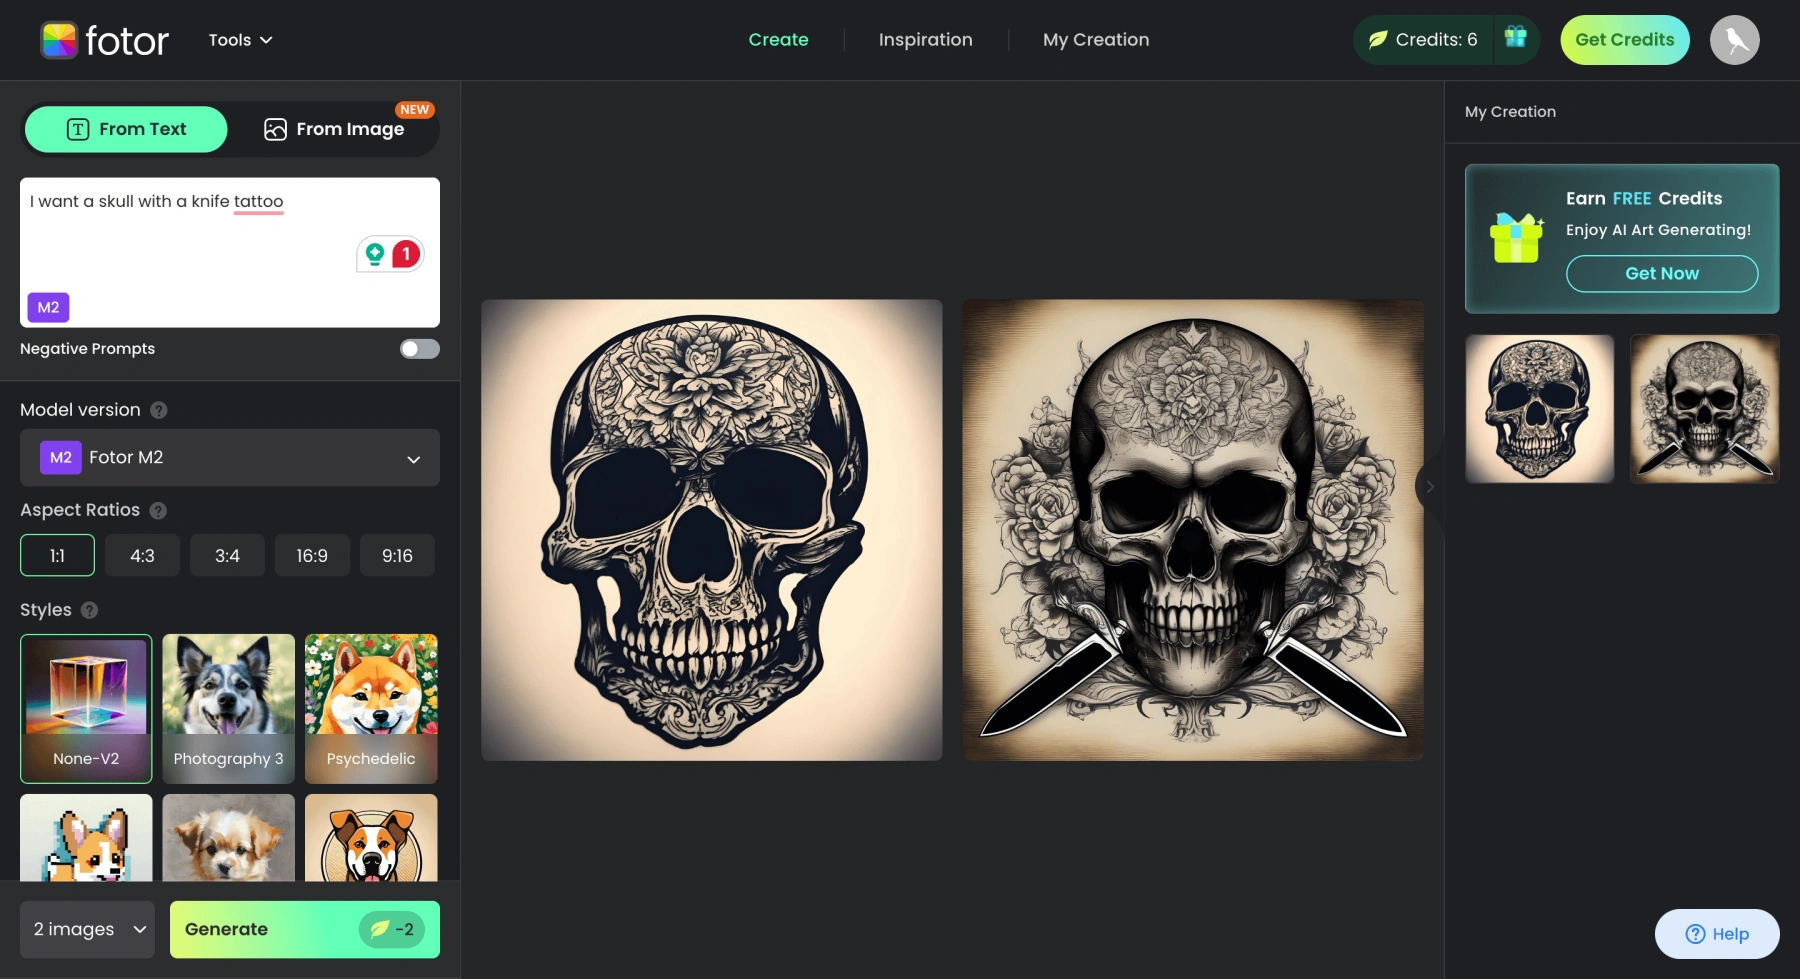The width and height of the screenshot is (1800, 979).
Task: Go to the Inspiration tab
Action: point(924,40)
